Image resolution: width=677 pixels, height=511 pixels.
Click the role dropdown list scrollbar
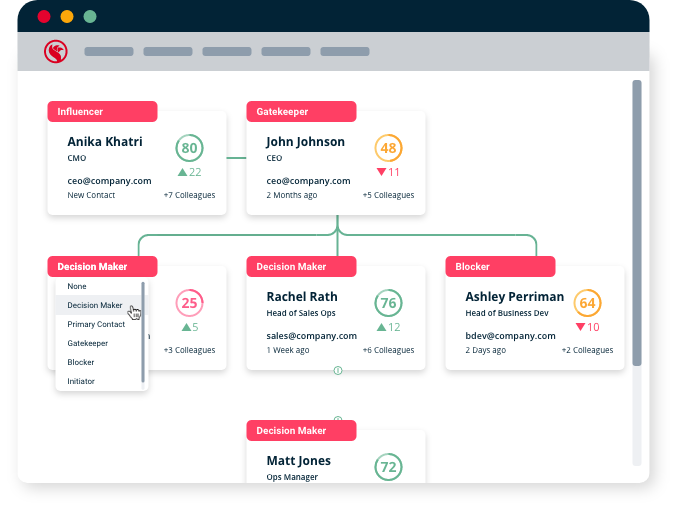[x=143, y=332]
